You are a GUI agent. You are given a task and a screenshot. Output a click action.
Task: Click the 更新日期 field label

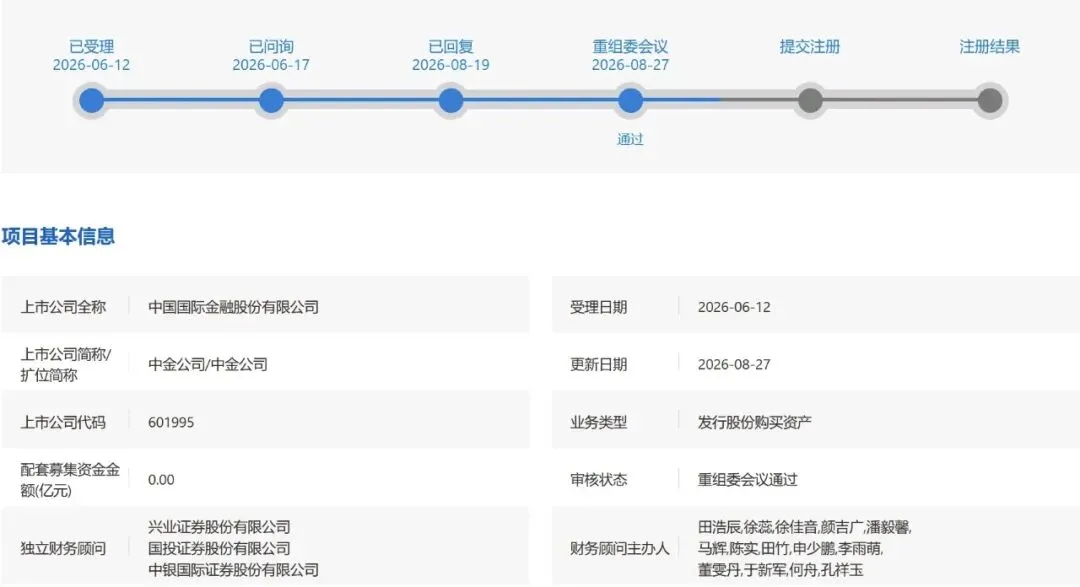coord(598,364)
